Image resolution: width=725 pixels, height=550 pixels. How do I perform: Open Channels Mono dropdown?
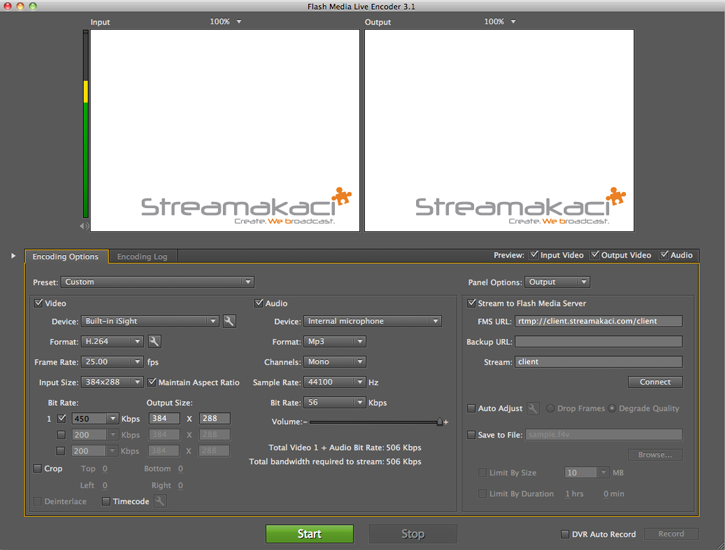(x=334, y=362)
